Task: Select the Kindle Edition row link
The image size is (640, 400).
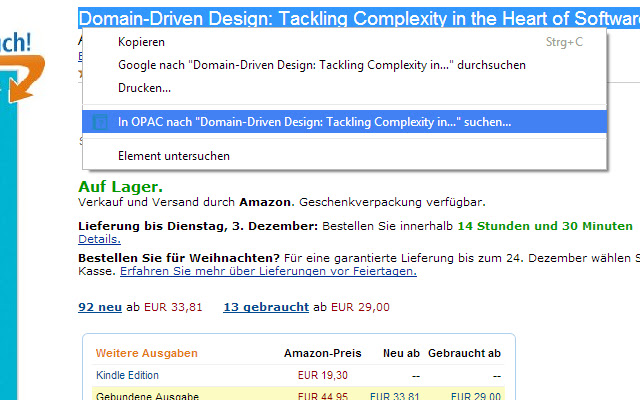Action: coord(127,375)
